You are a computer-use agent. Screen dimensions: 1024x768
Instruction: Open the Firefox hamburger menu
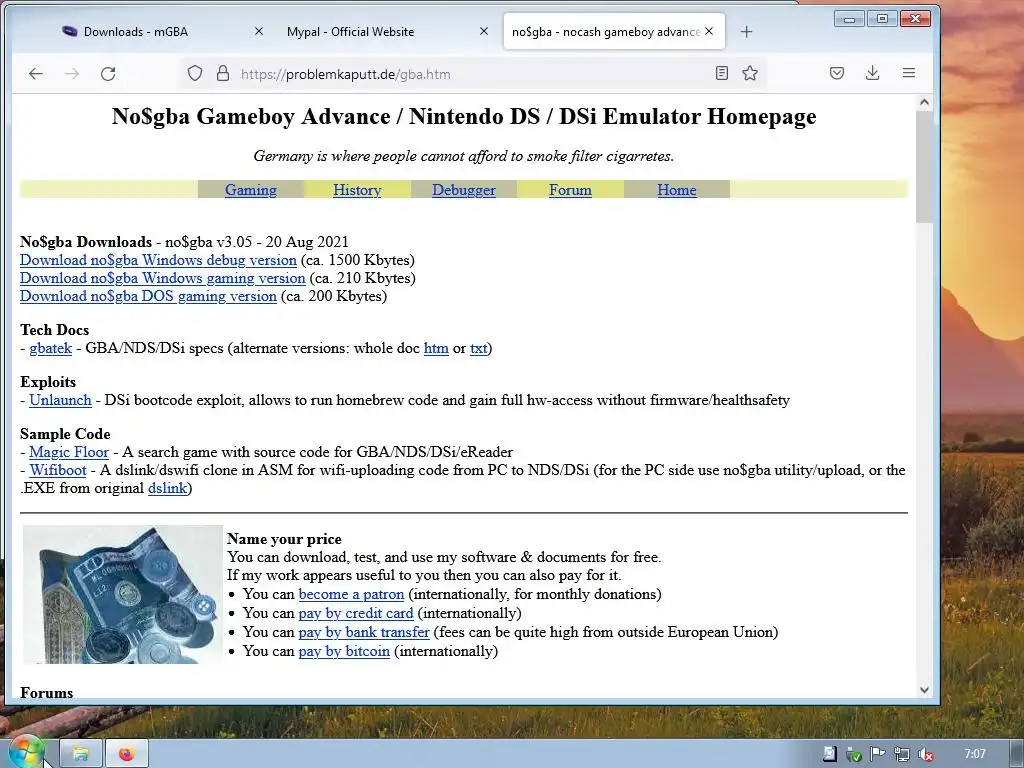(908, 73)
